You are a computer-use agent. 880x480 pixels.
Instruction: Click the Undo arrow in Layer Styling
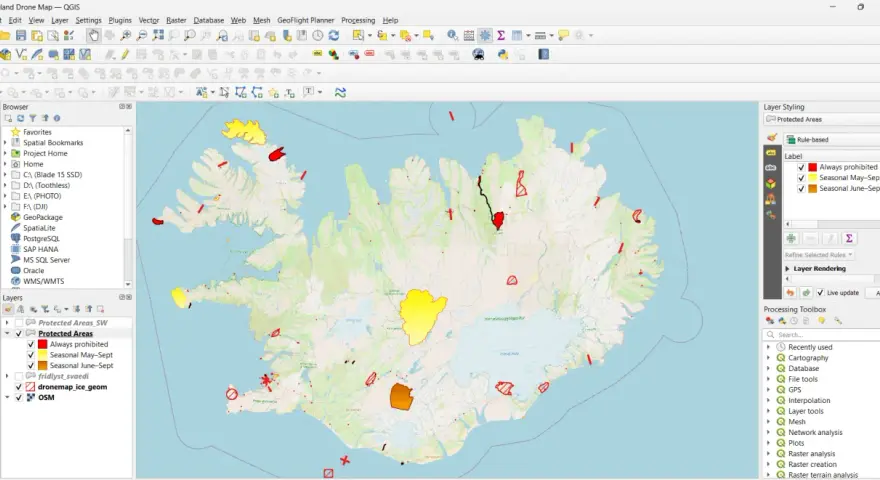click(x=790, y=292)
